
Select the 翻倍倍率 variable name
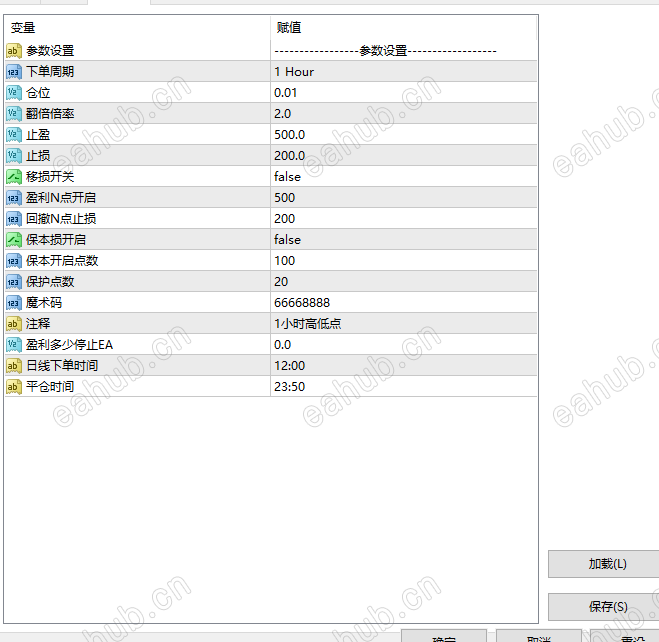click(x=50, y=113)
